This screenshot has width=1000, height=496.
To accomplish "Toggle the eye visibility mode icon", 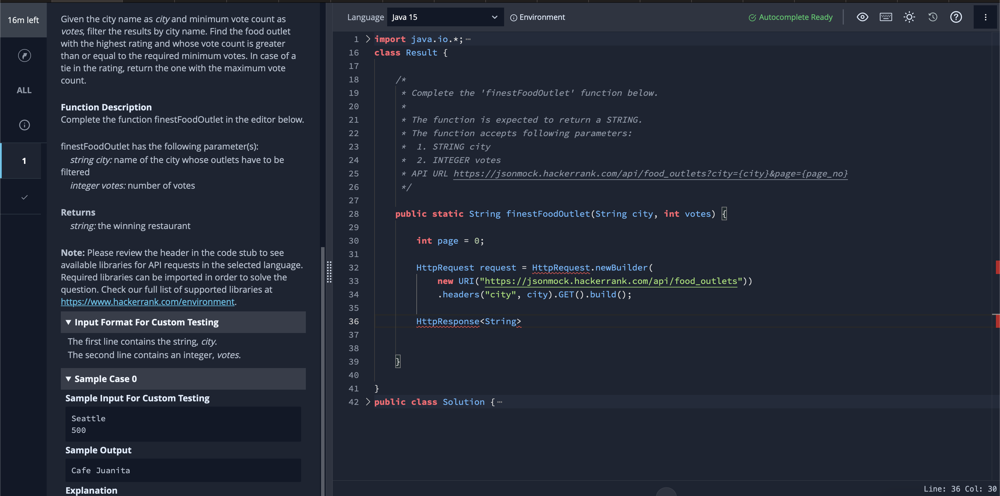I will click(862, 17).
